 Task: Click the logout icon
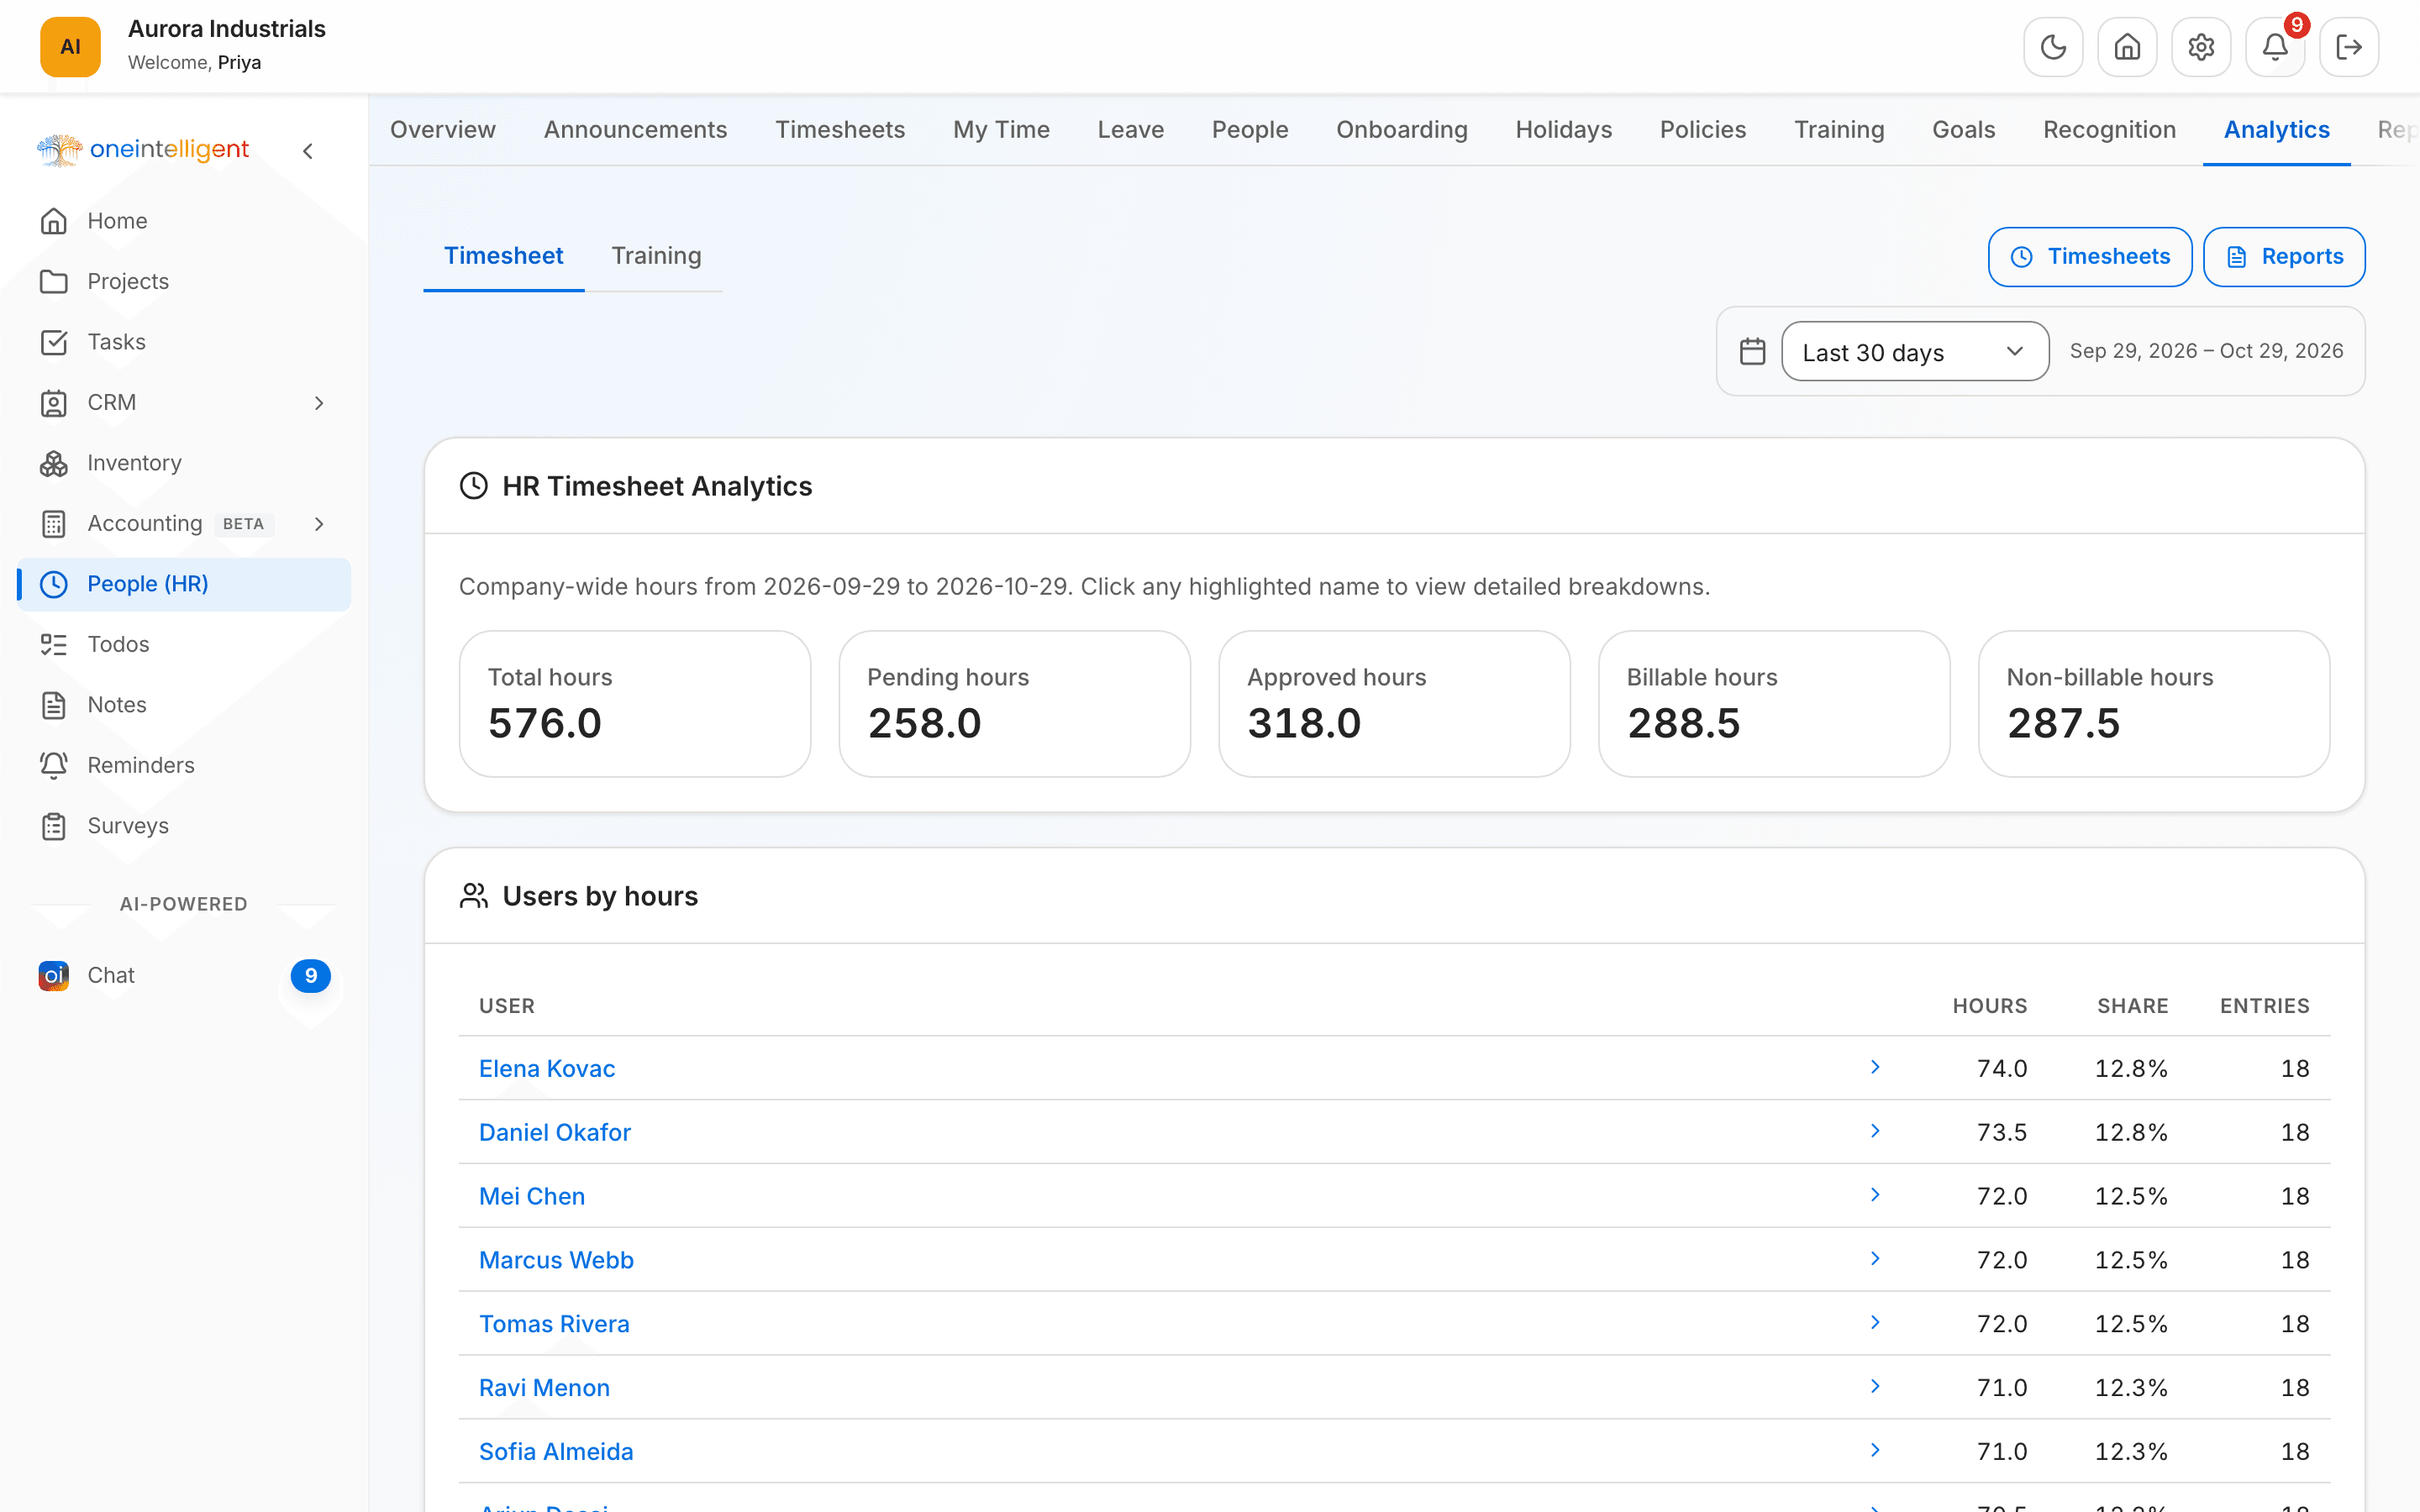(x=2349, y=47)
